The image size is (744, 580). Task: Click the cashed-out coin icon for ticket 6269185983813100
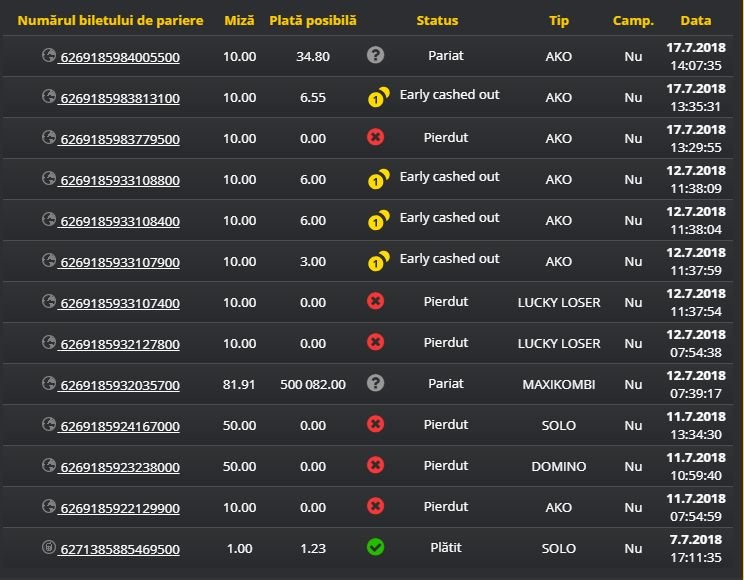[x=376, y=98]
